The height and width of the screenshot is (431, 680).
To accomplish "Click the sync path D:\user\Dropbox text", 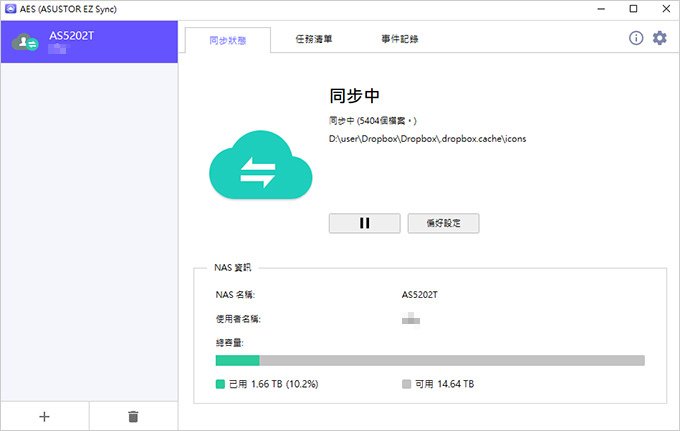I will 427,139.
